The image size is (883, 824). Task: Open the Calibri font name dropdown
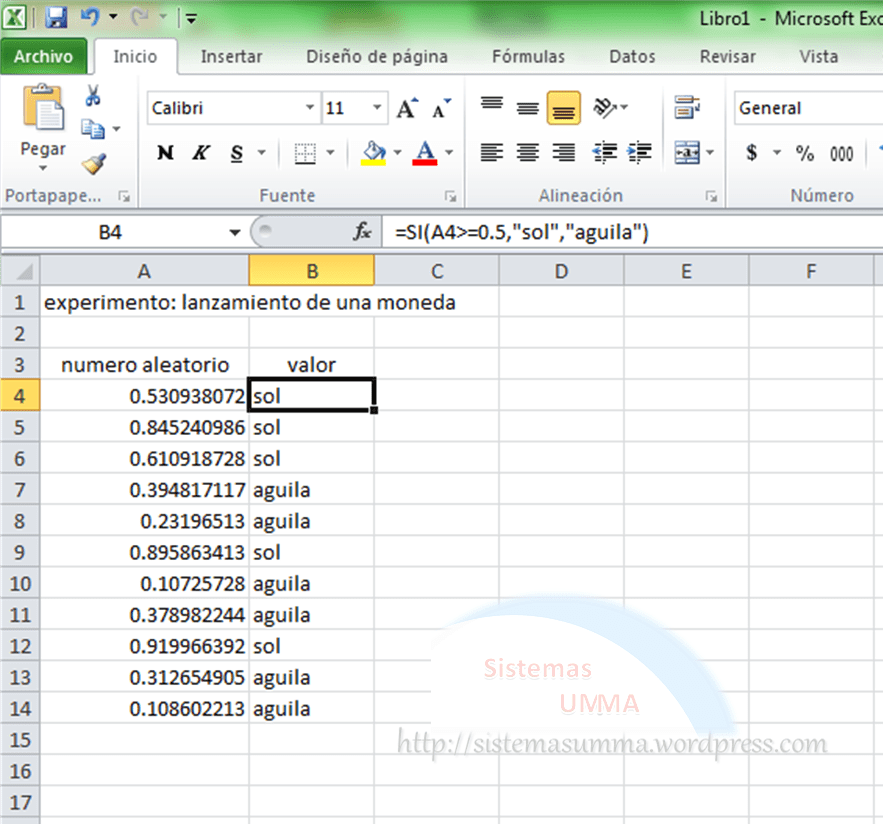click(x=310, y=108)
